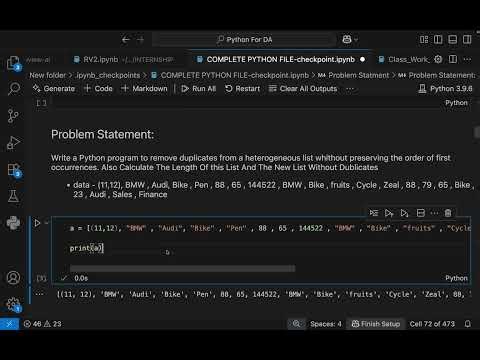Add a new Code cell
Viewport: 480px width, 360px height.
pos(98,89)
